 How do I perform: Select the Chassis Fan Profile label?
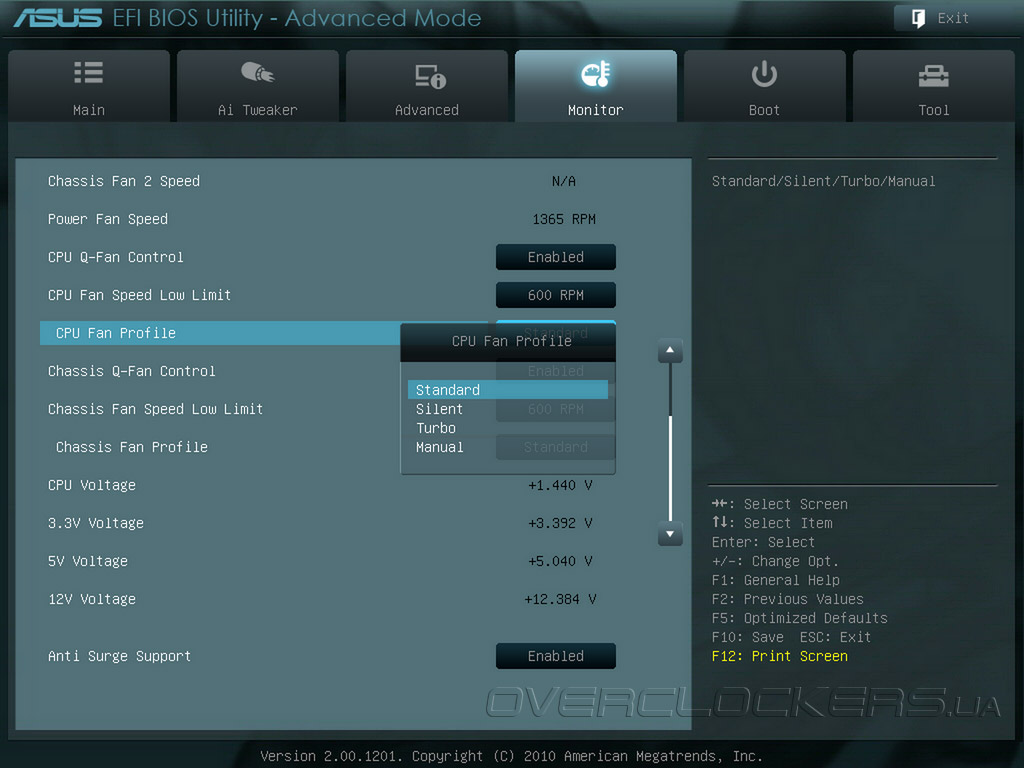click(x=132, y=447)
